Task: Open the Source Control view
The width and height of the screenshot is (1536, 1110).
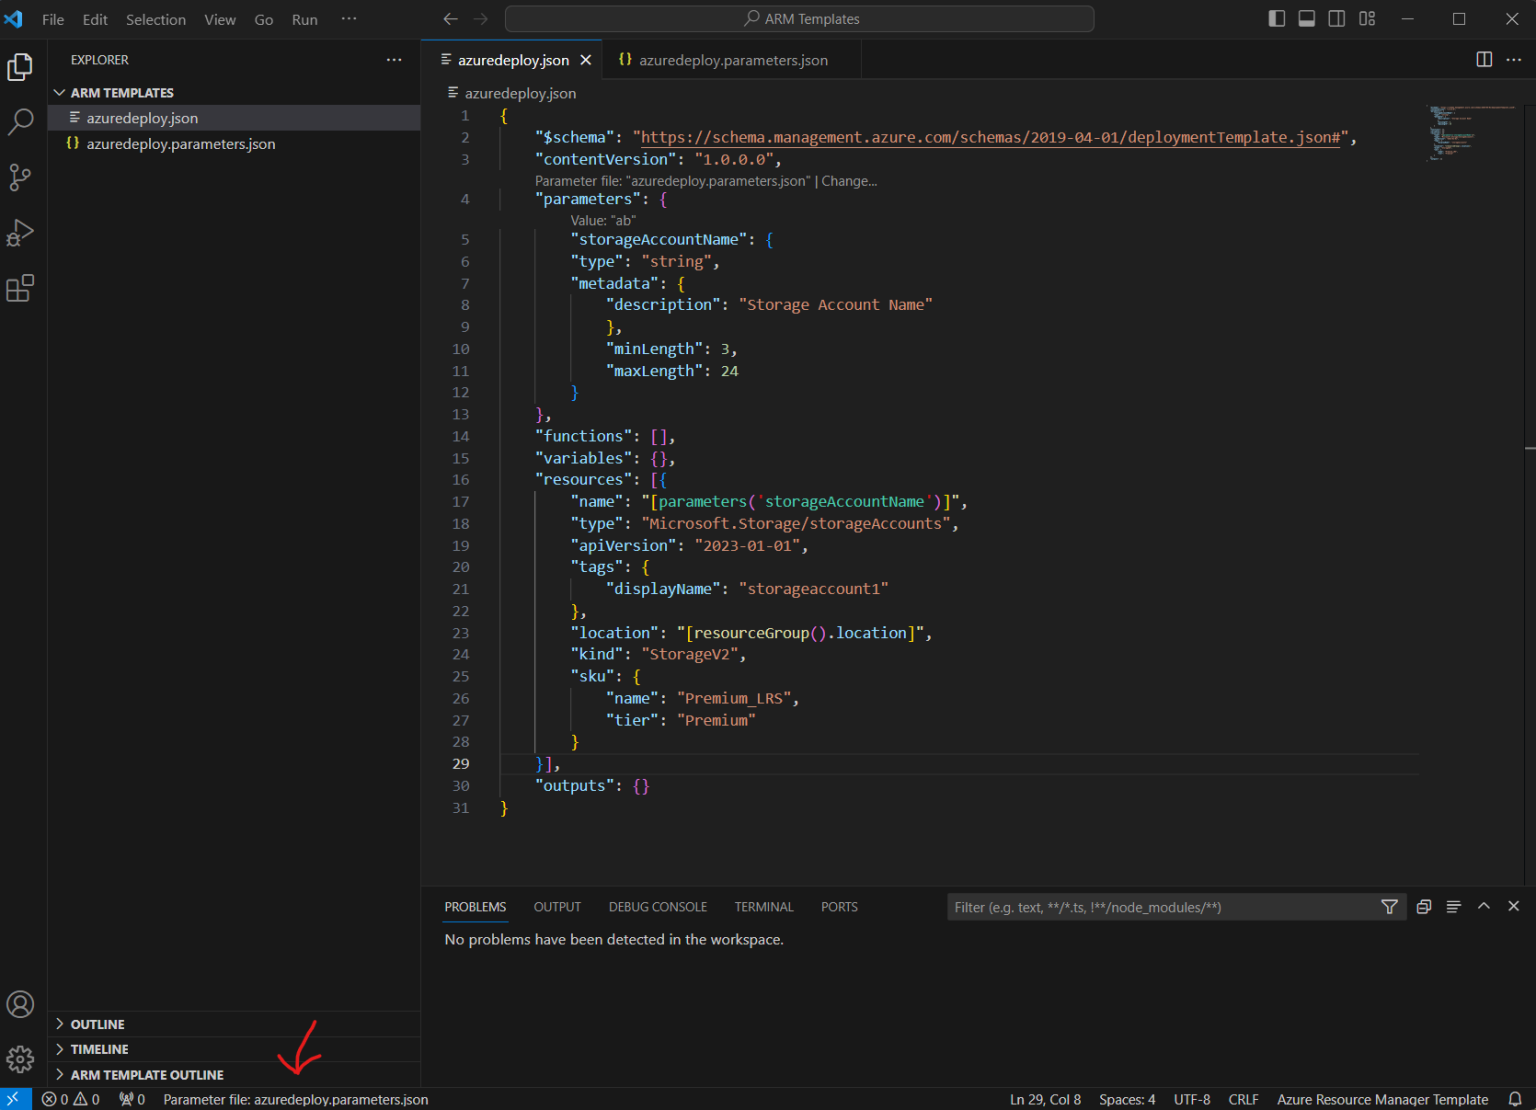Action: 20,177
